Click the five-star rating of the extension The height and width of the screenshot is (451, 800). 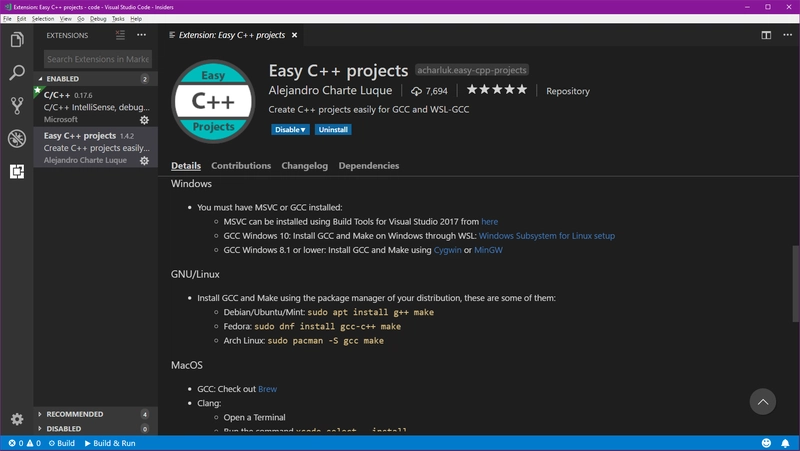click(x=496, y=91)
